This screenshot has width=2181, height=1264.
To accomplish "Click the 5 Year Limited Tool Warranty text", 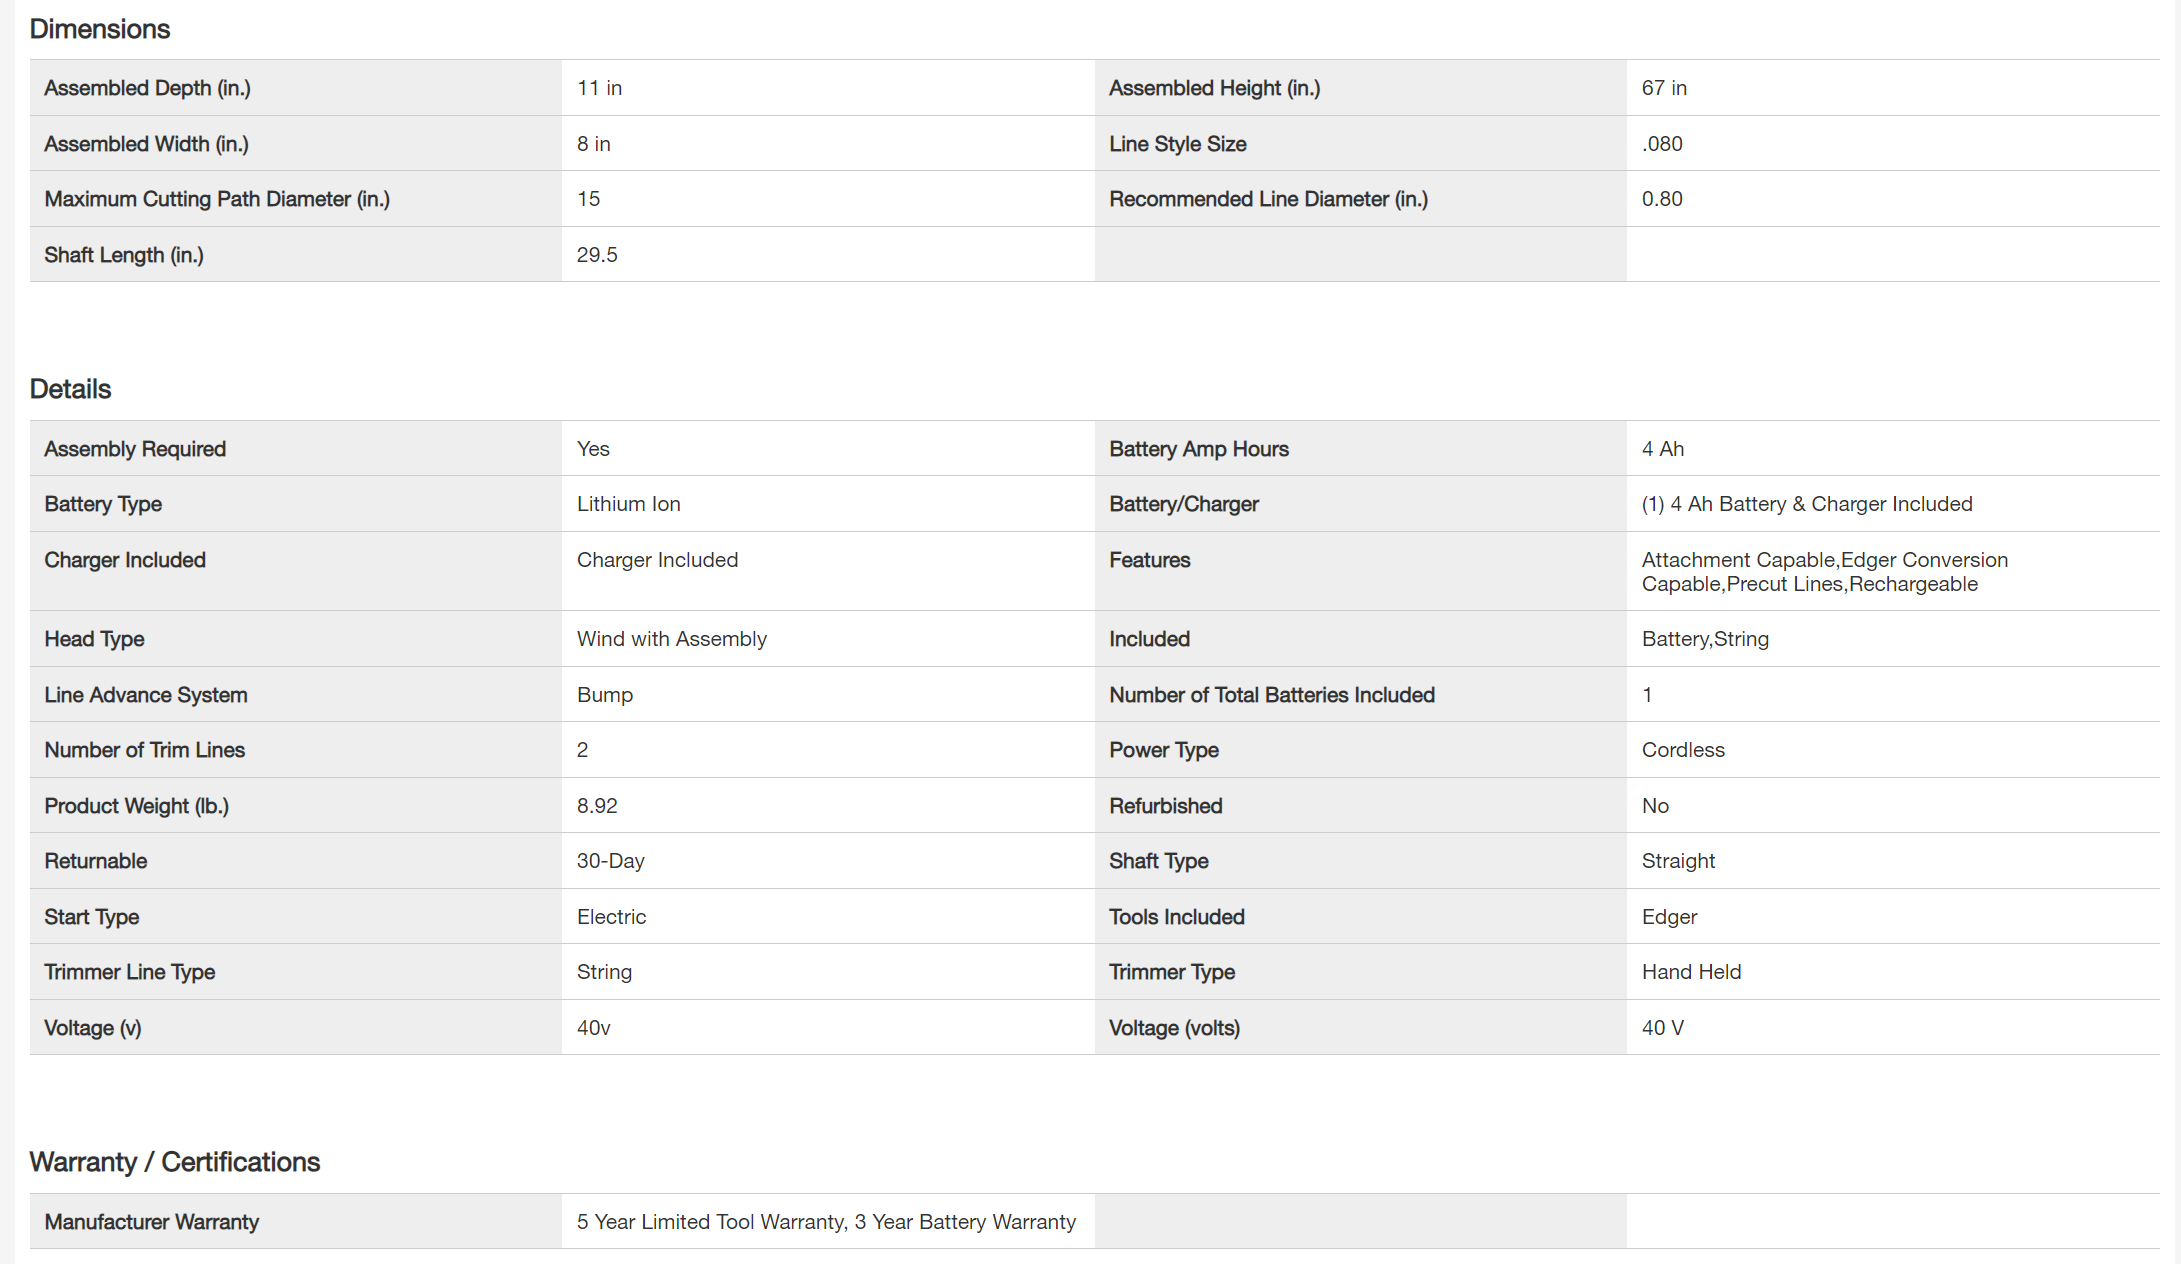I will (x=711, y=1222).
